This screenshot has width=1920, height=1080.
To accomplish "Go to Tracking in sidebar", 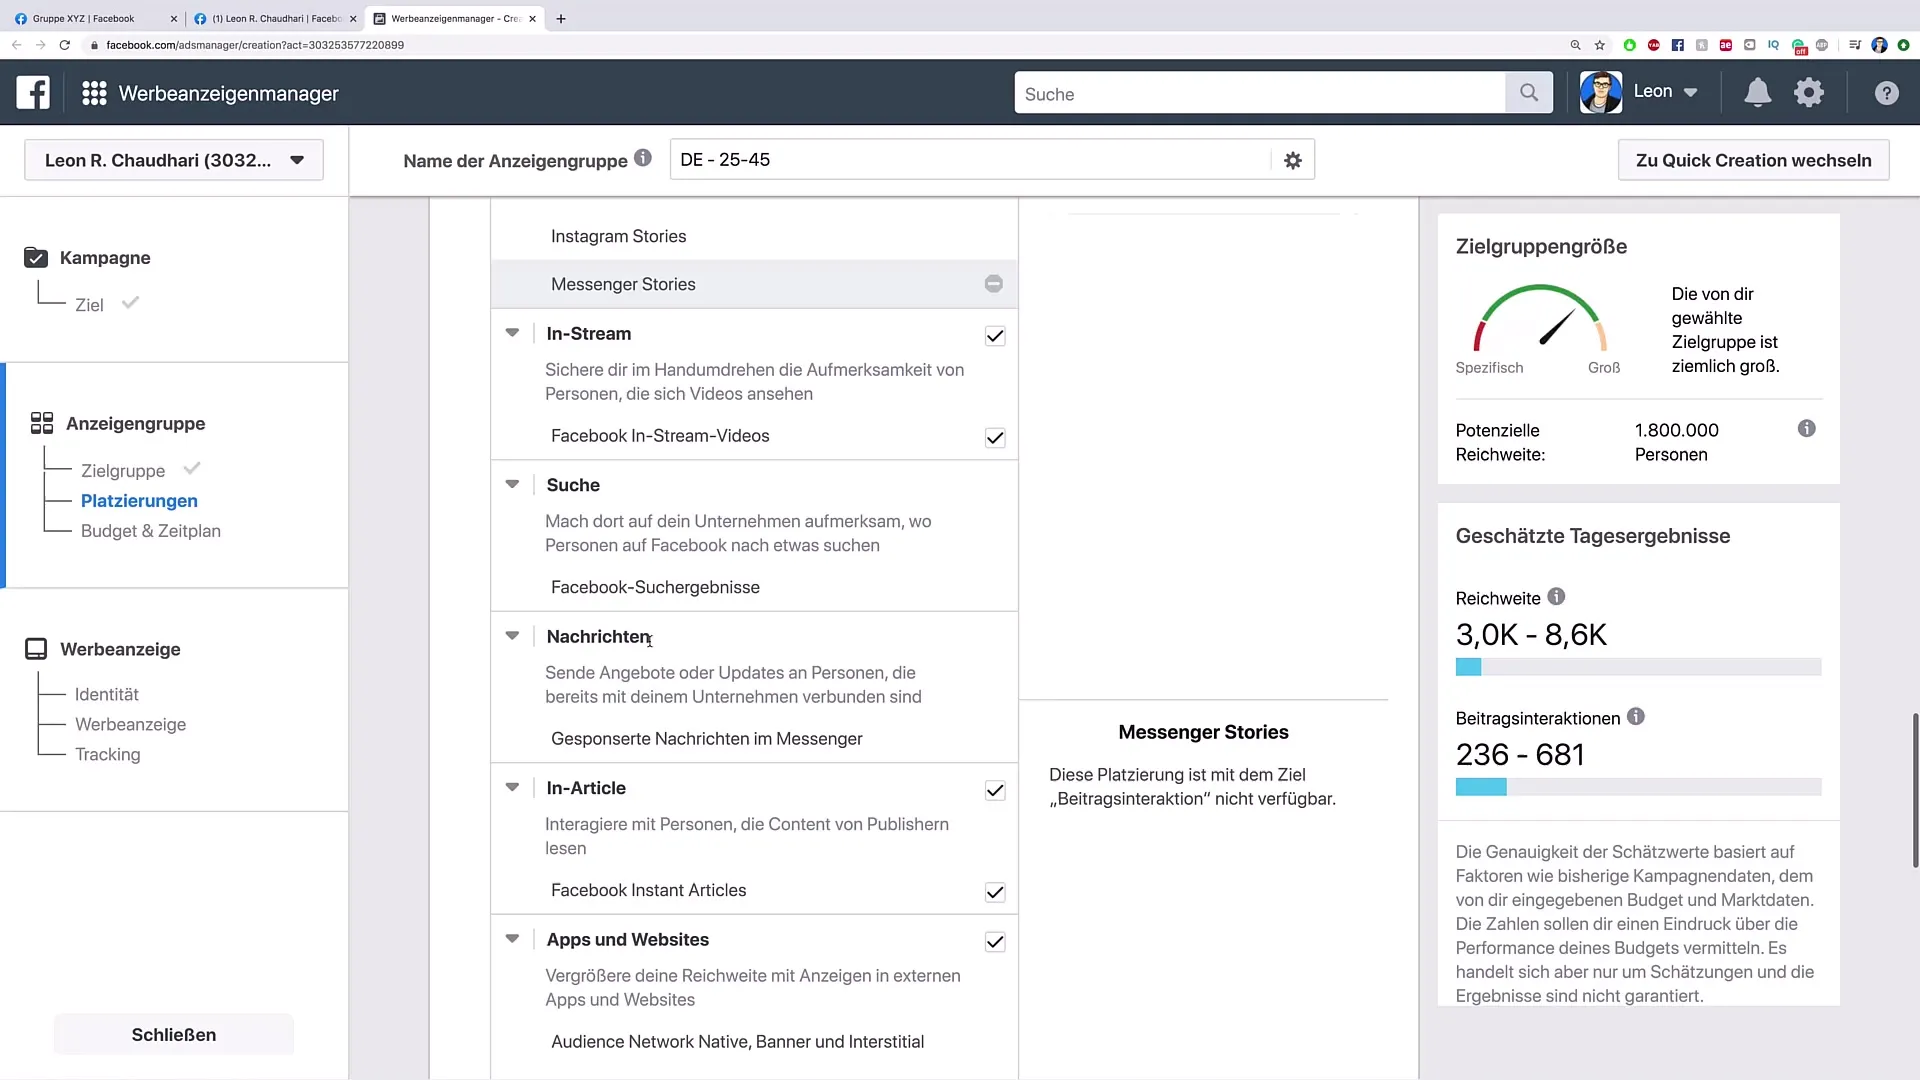I will [x=108, y=754].
